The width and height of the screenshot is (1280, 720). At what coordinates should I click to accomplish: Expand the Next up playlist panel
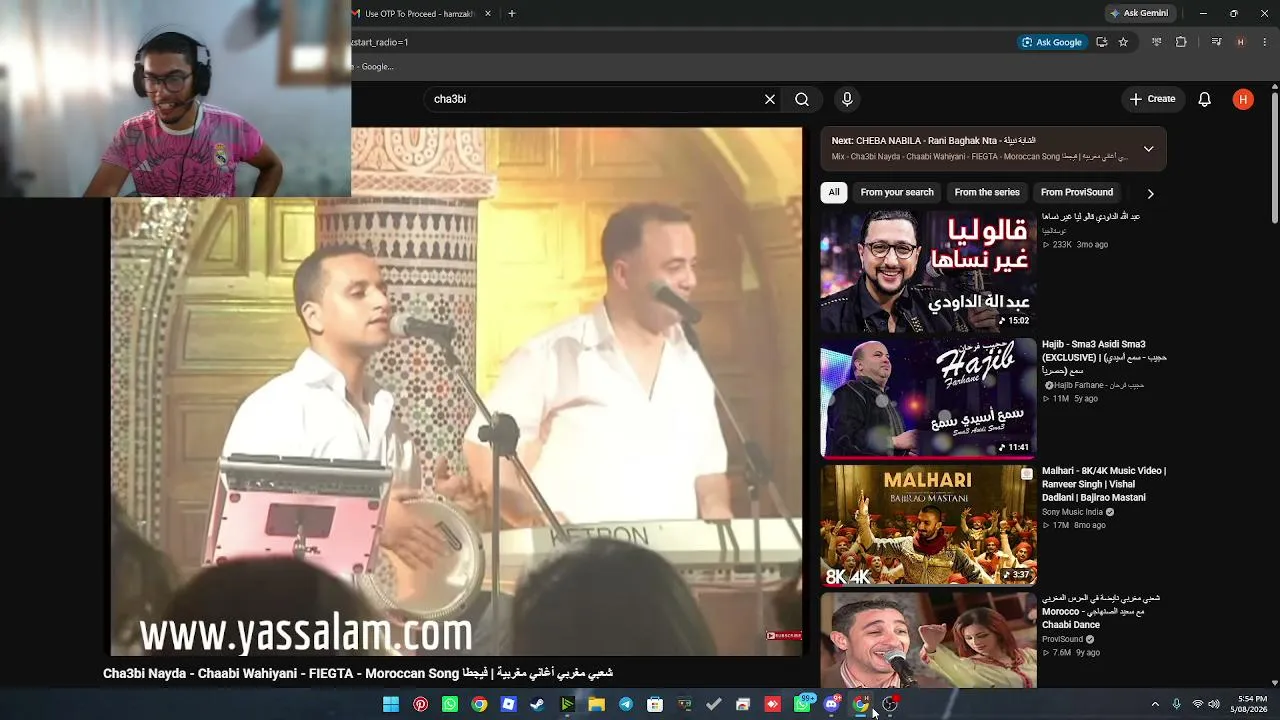click(1148, 149)
